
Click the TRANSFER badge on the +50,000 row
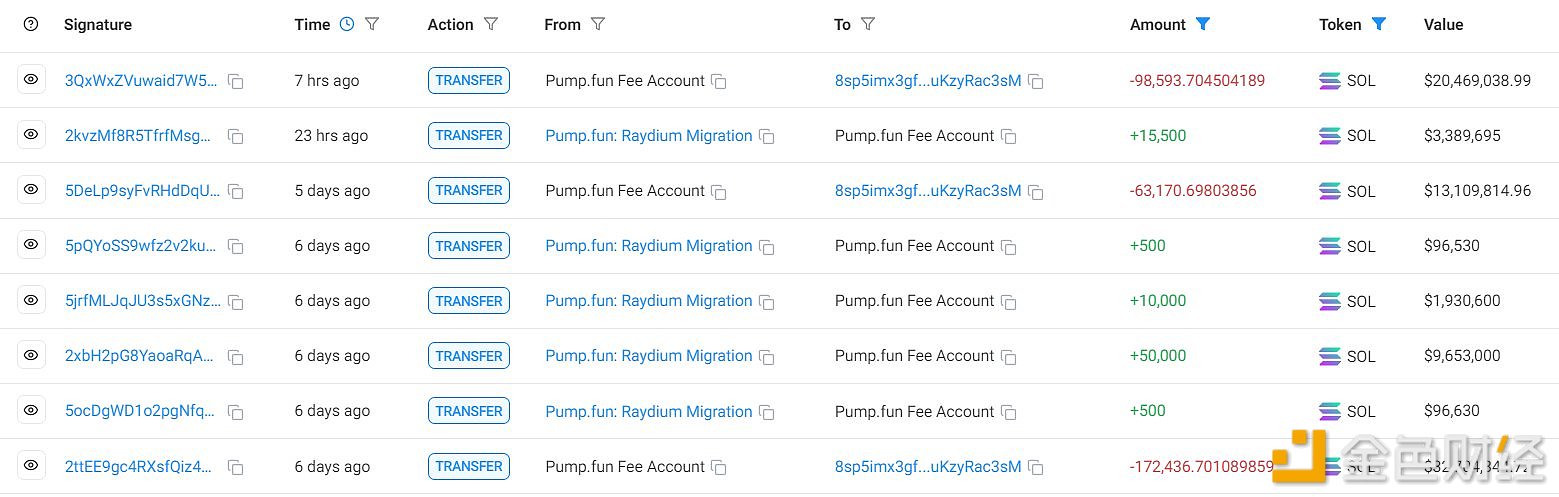[x=469, y=356]
